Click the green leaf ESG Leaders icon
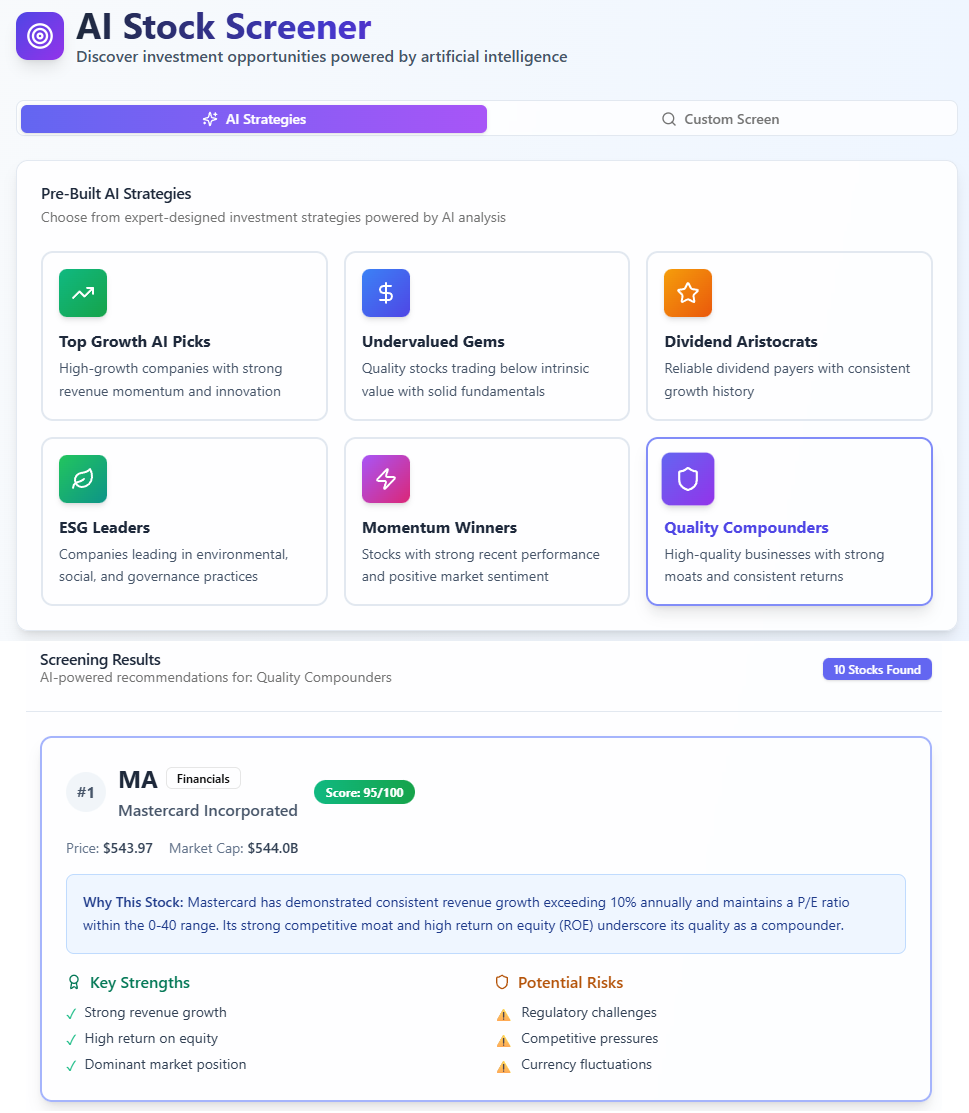 (83, 478)
